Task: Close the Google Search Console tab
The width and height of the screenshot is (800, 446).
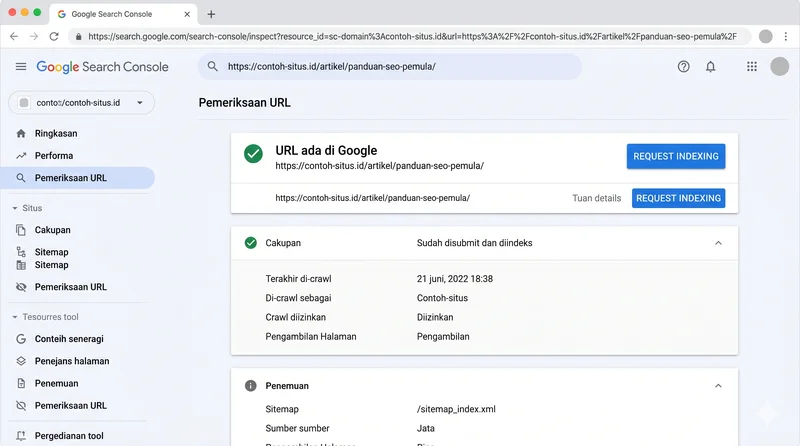Action: pyautogui.click(x=187, y=14)
